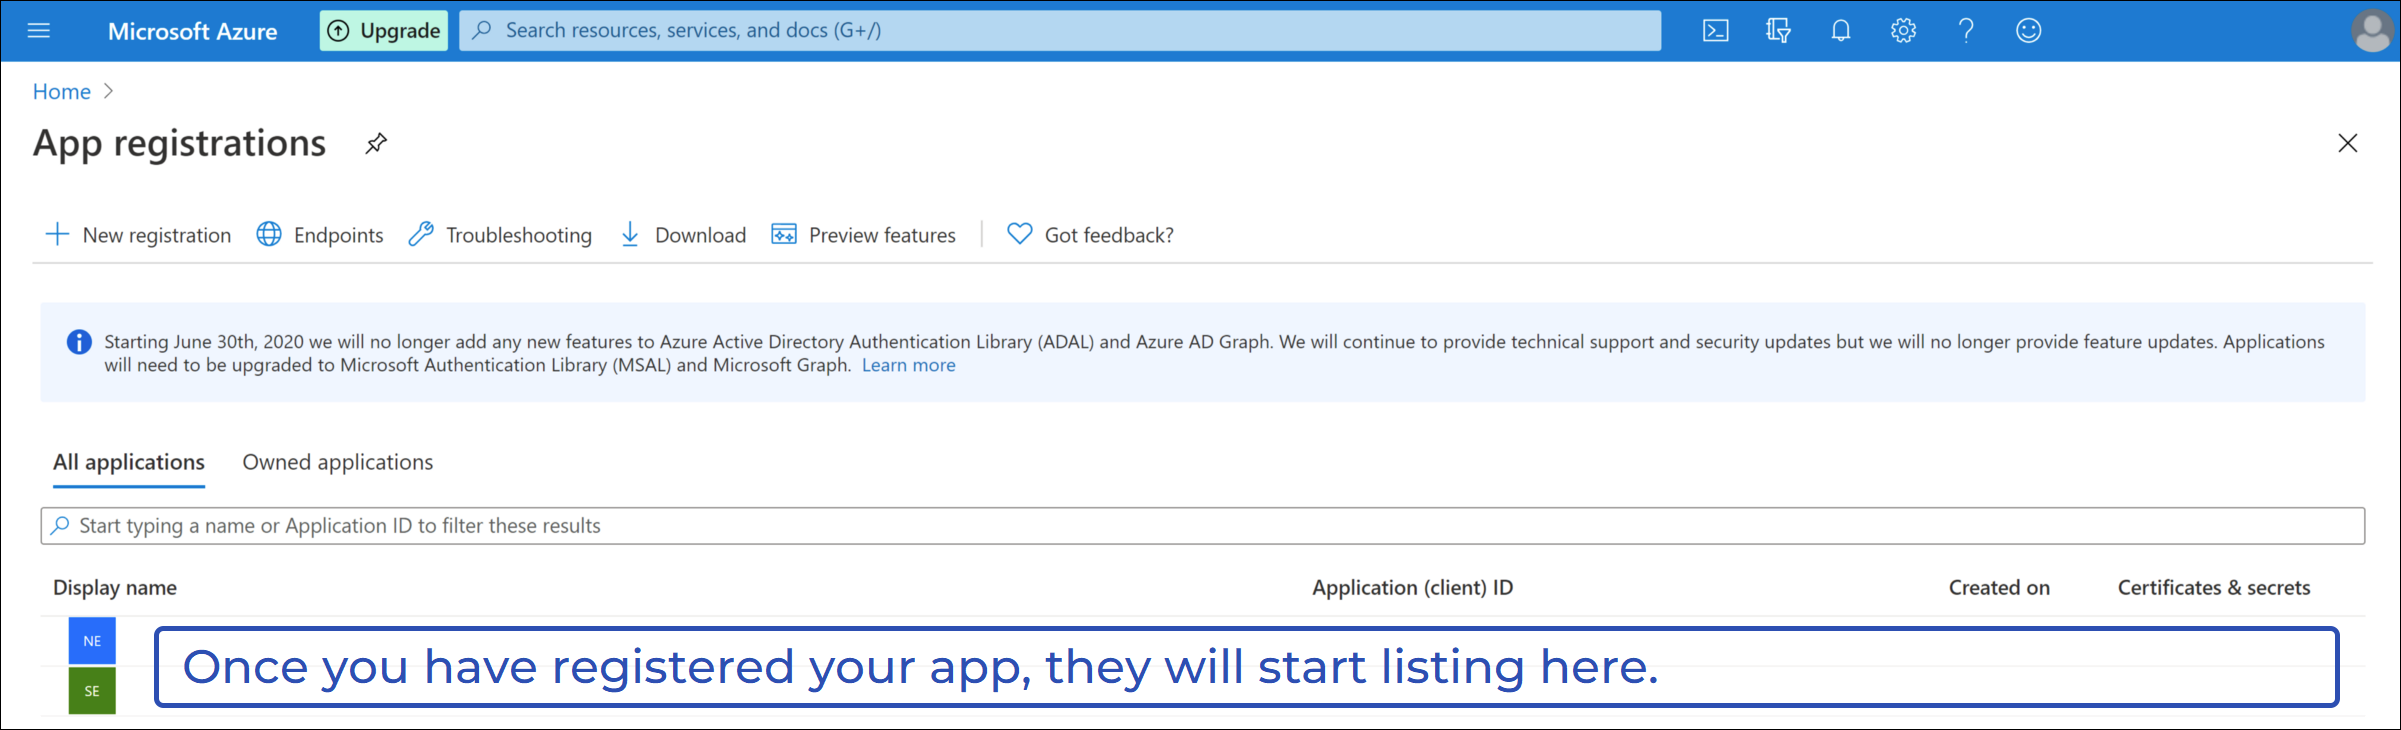The width and height of the screenshot is (2401, 730).
Task: Switch to the Owned applications tab
Action: 337,462
